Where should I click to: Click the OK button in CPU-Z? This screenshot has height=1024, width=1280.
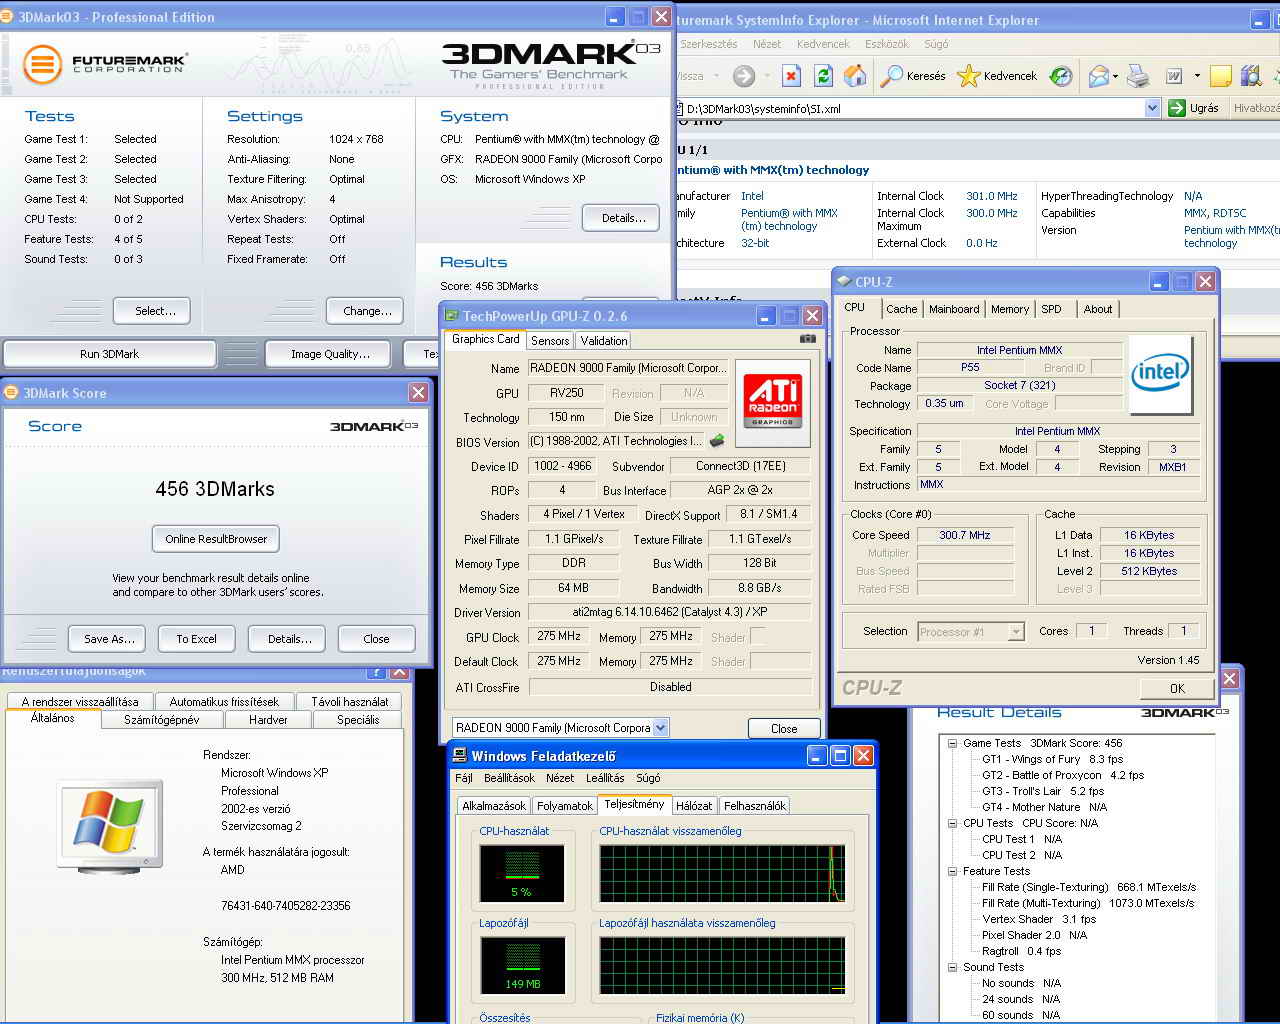[1177, 688]
